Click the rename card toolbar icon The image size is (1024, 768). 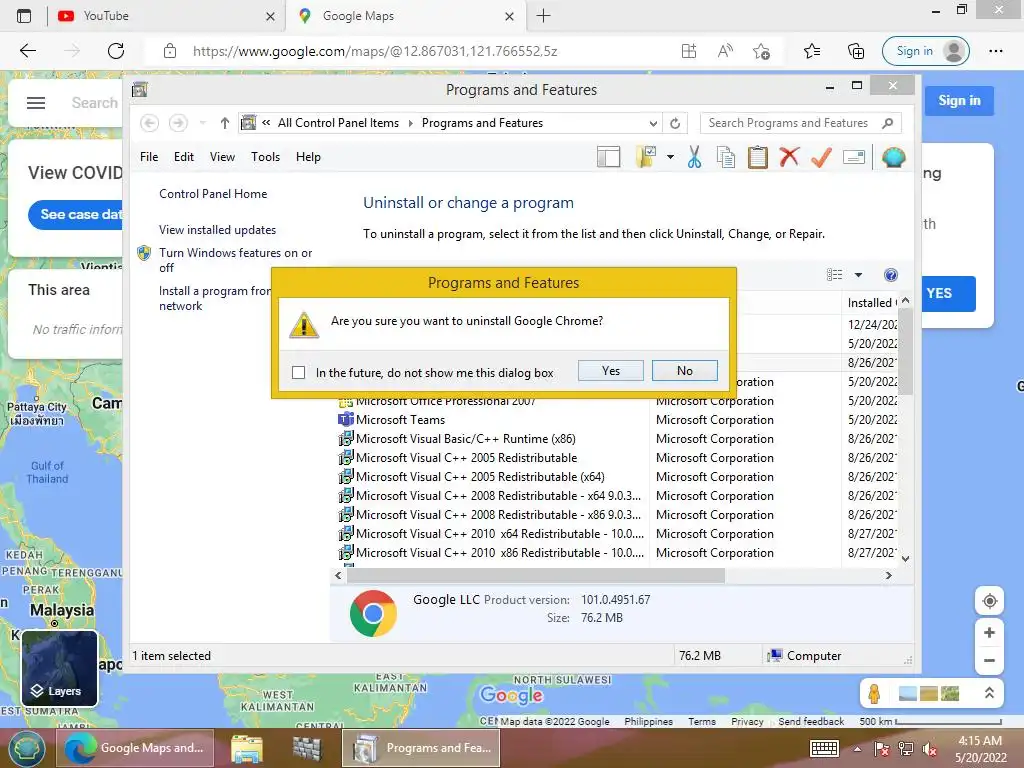point(854,157)
